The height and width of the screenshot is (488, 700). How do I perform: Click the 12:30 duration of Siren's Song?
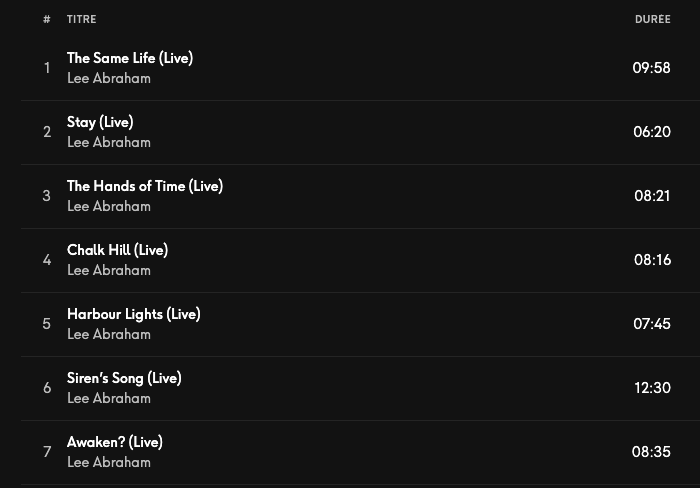[x=652, y=388]
